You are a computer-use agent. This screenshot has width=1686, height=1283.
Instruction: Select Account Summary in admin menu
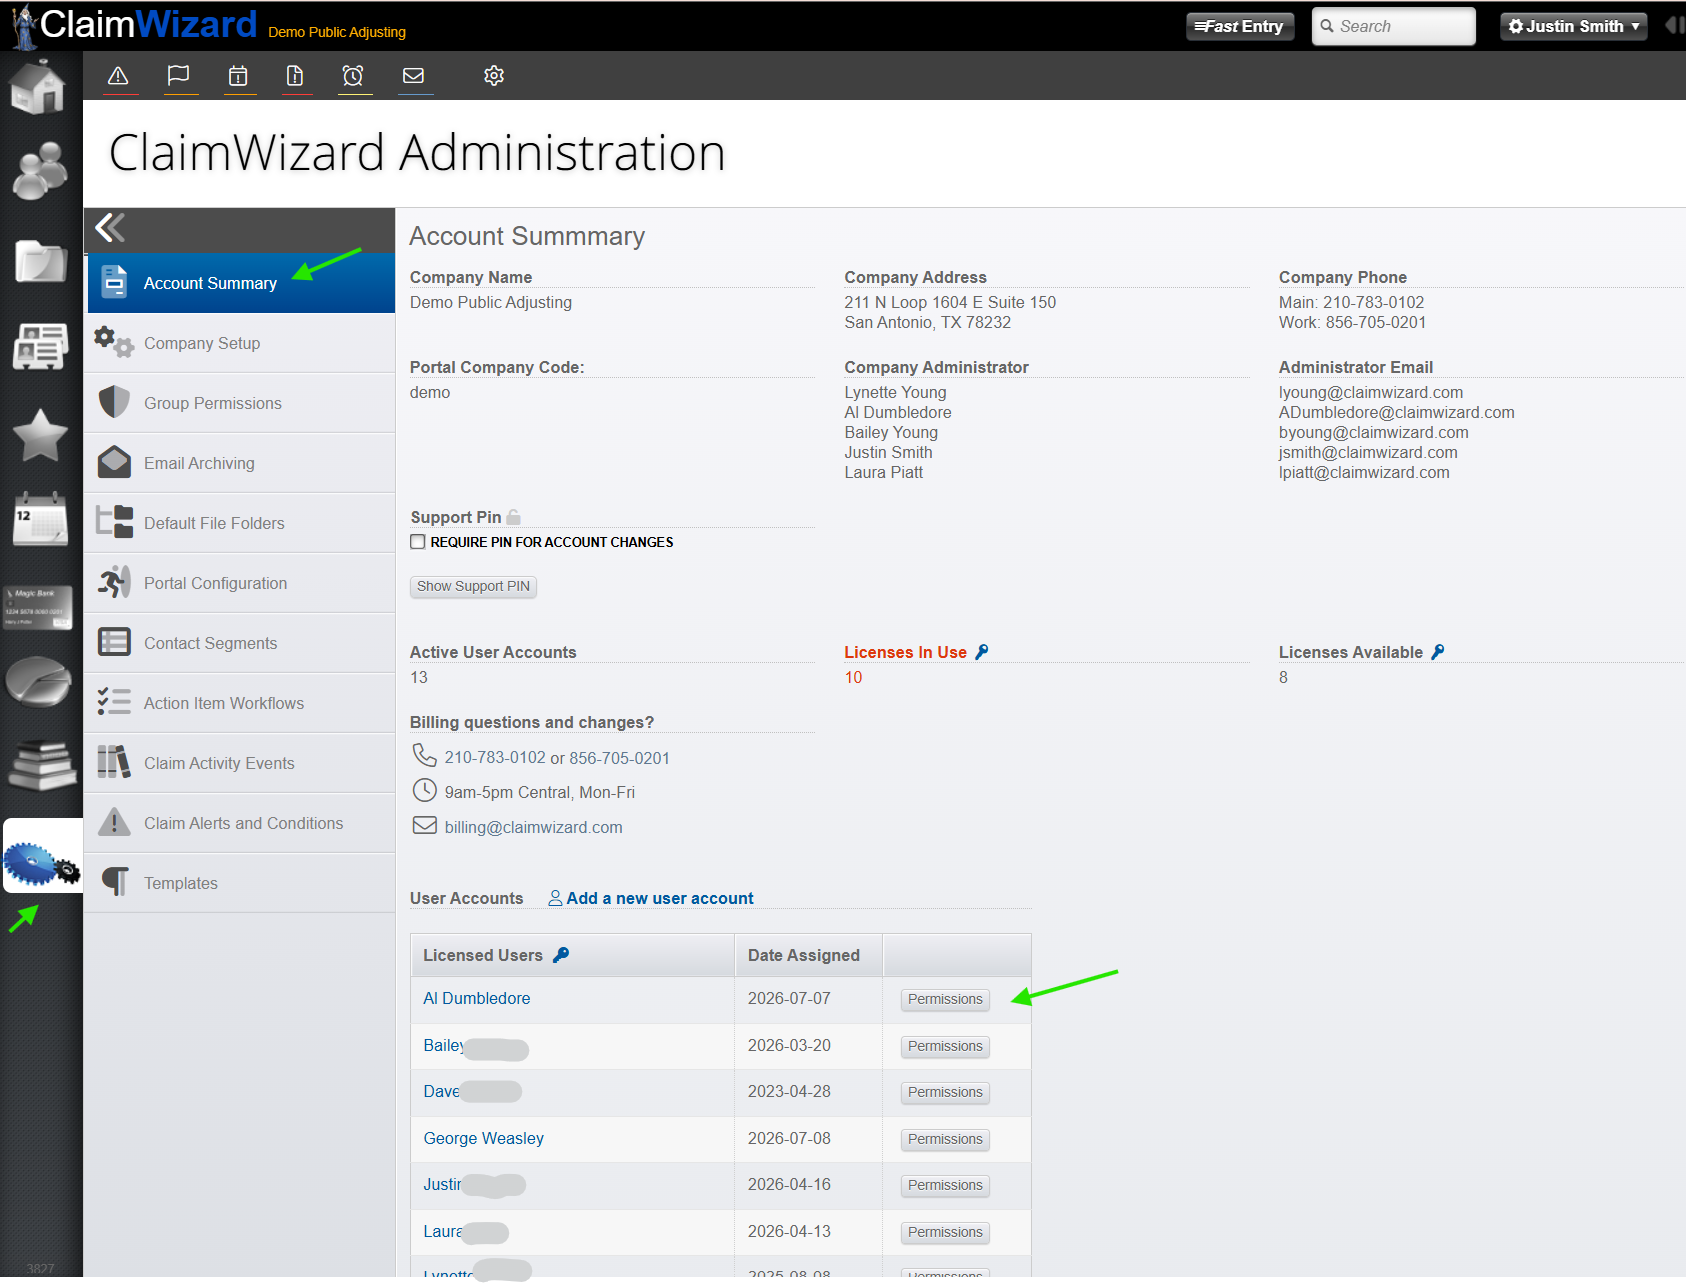(240, 283)
